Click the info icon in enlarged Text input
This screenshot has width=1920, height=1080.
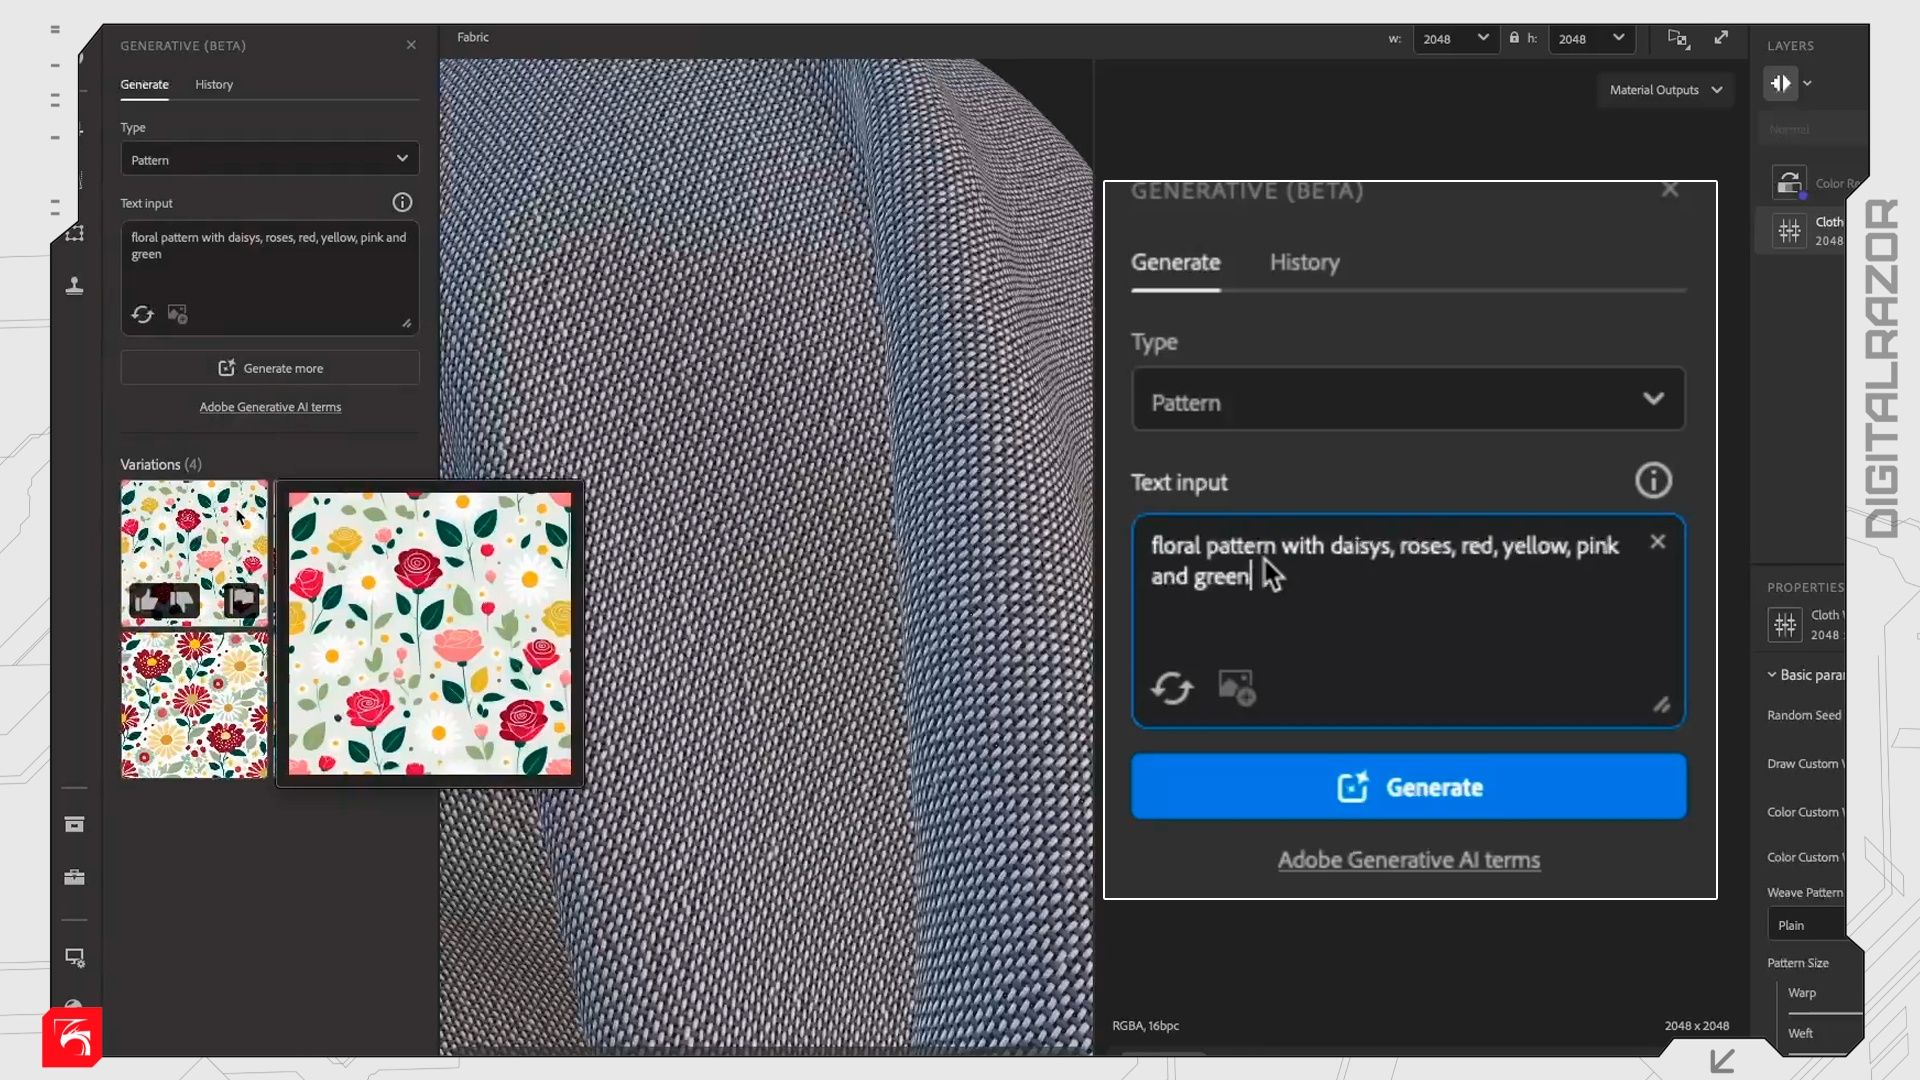[x=1653, y=481]
